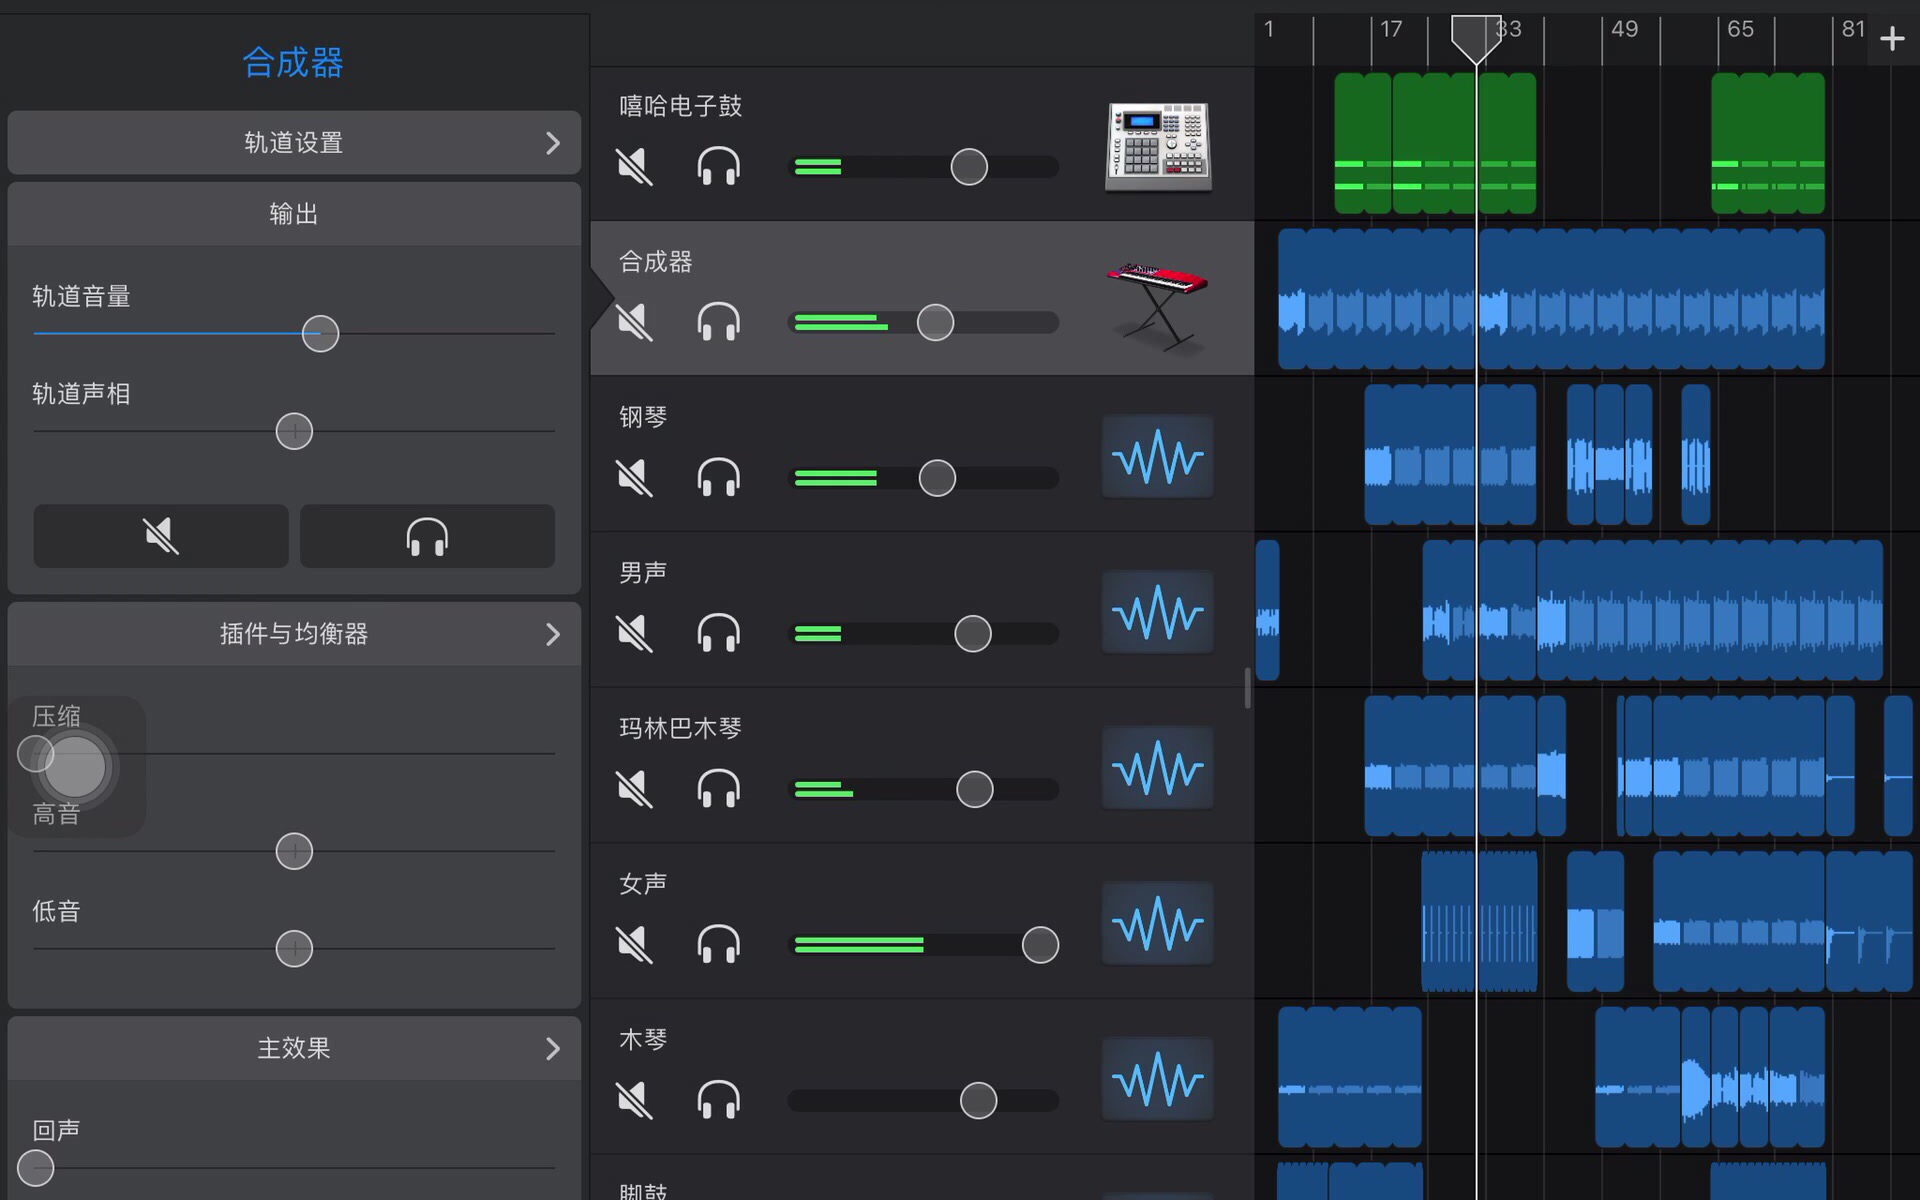Select the 合成器 blue audio region
The image size is (1920, 1200).
1551,299
